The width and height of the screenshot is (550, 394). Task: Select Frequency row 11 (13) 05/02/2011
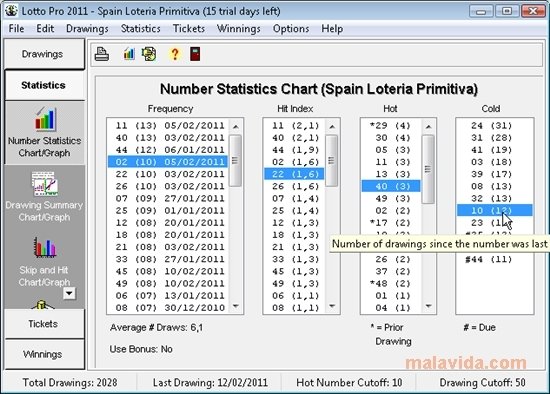[168, 126]
